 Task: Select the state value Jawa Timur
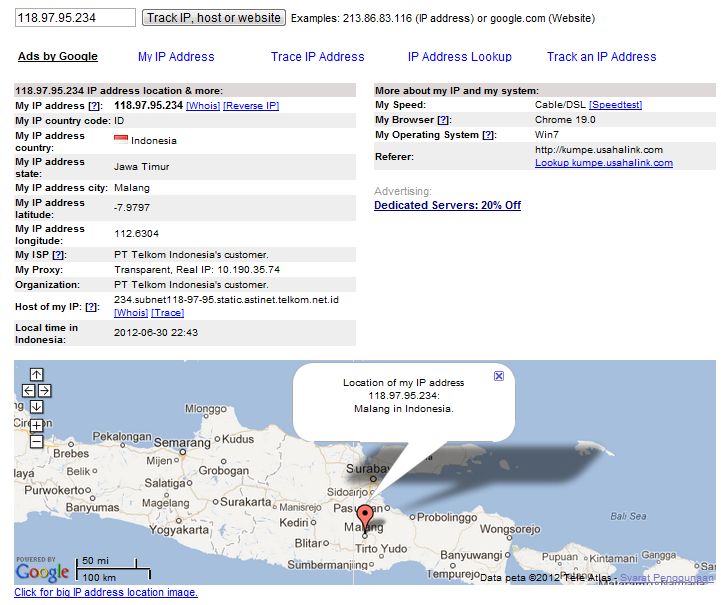142,167
